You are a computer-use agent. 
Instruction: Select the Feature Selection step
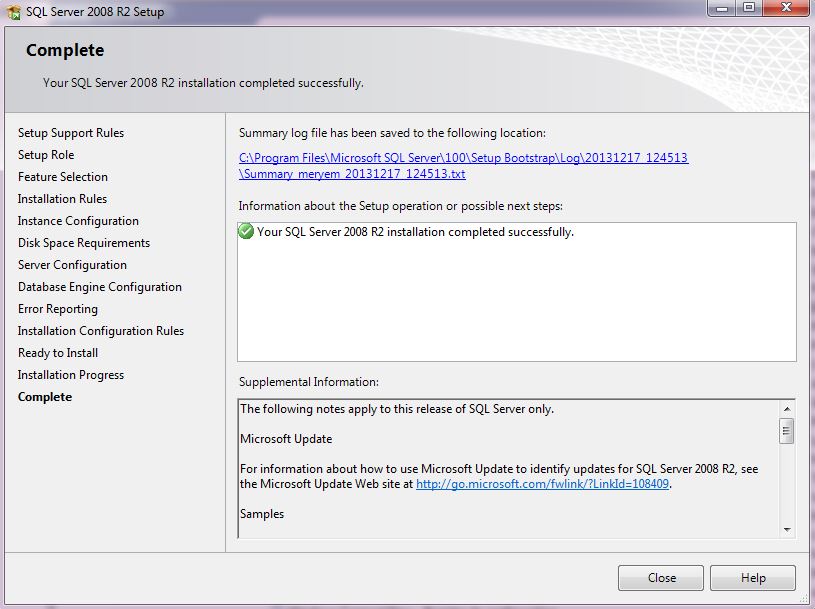click(x=62, y=177)
